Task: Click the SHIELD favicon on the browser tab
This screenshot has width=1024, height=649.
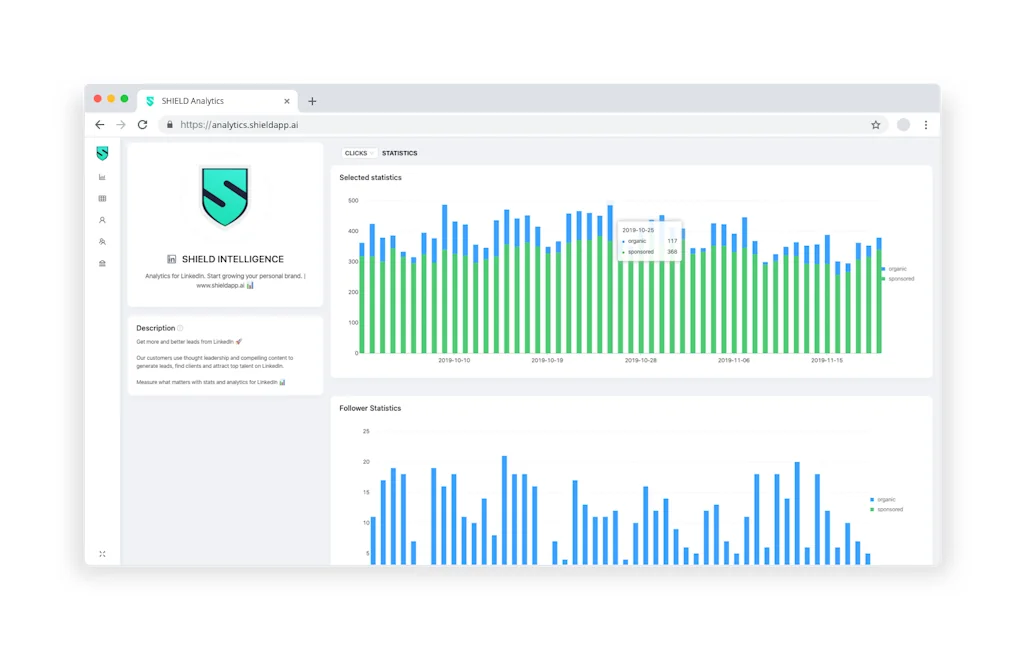Action: [x=148, y=100]
